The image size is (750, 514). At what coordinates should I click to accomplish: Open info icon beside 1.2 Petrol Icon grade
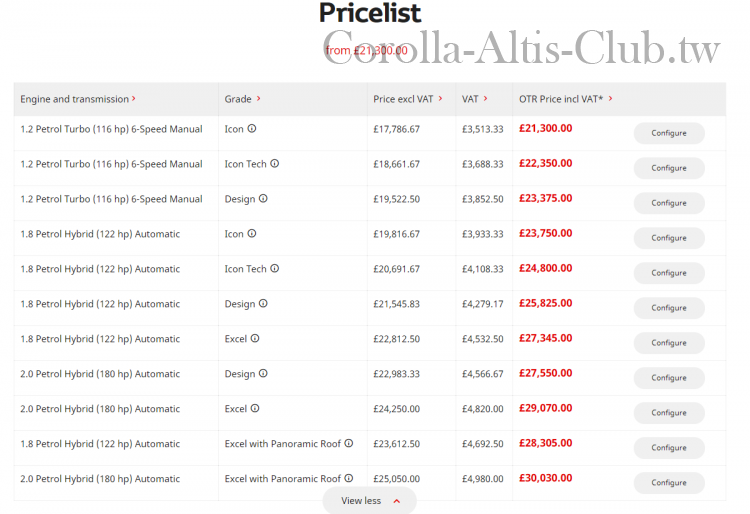tap(252, 129)
